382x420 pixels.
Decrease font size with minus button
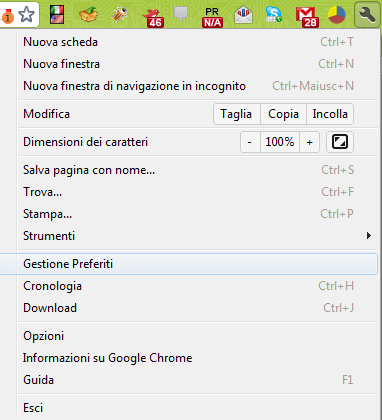[250, 142]
